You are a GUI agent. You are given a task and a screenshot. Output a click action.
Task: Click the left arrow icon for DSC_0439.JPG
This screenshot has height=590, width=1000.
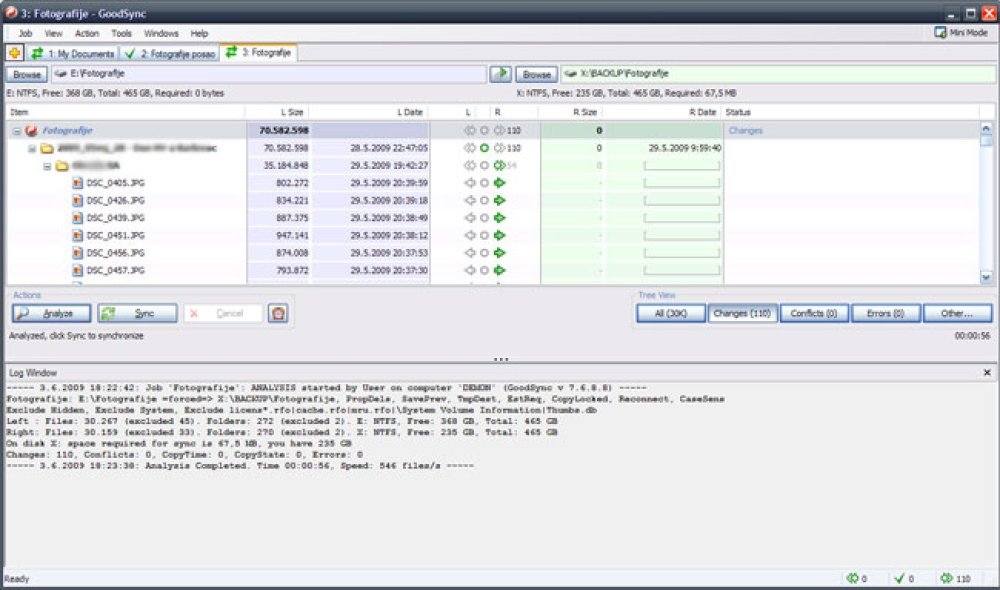(470, 218)
